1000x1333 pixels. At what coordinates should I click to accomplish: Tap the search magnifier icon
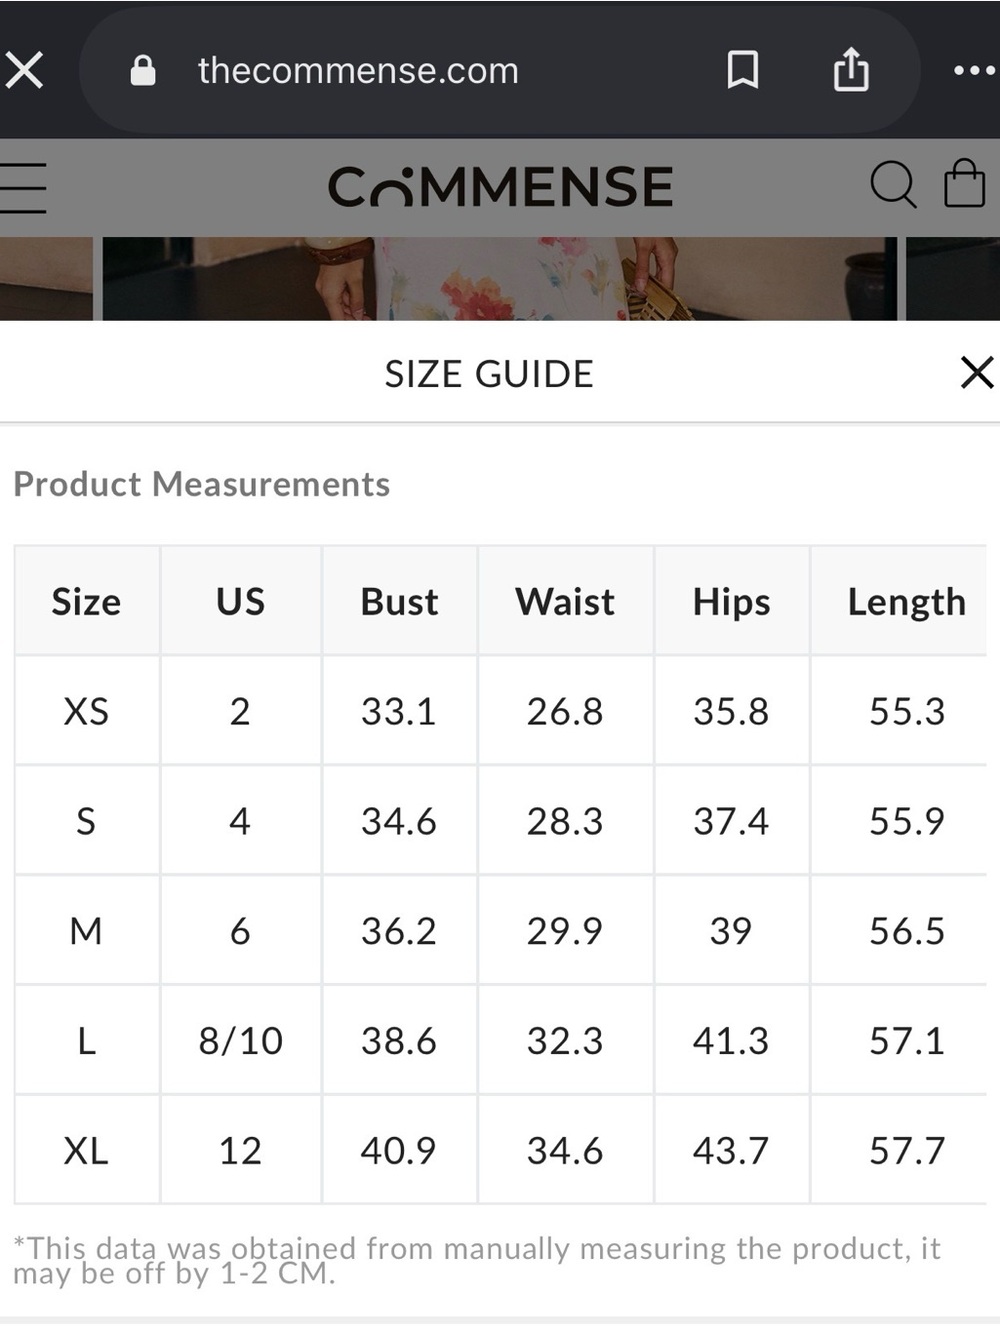pos(893,185)
